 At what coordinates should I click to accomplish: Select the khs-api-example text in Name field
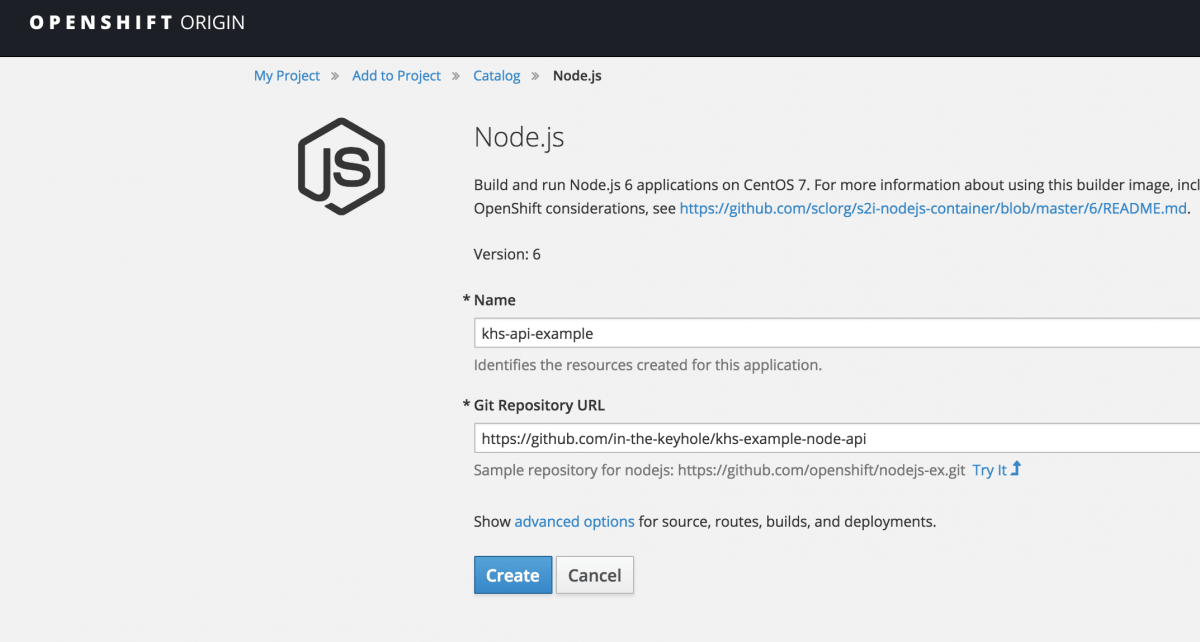point(536,332)
